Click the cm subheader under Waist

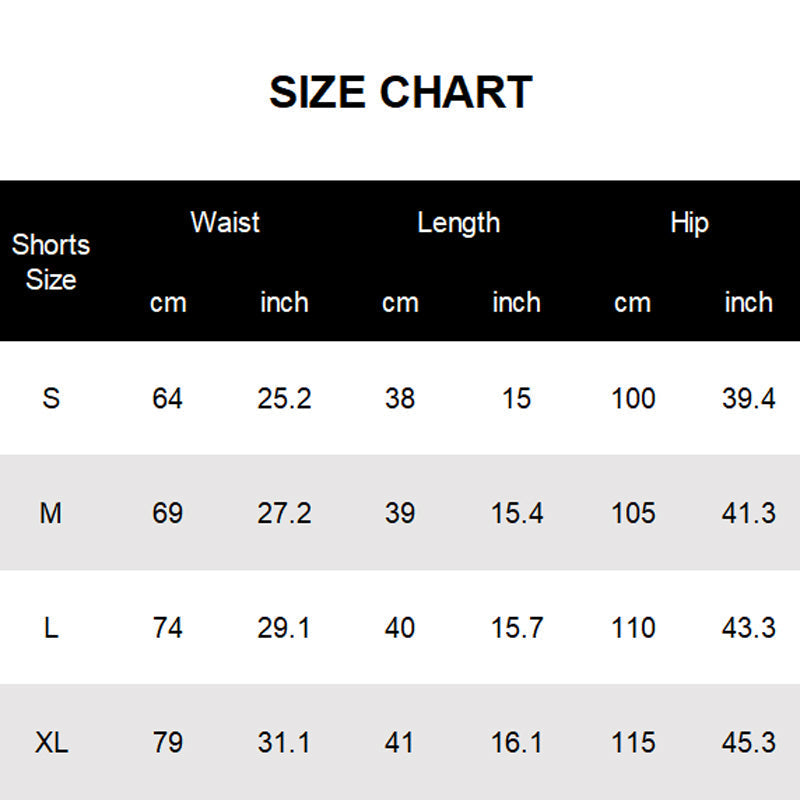168,302
